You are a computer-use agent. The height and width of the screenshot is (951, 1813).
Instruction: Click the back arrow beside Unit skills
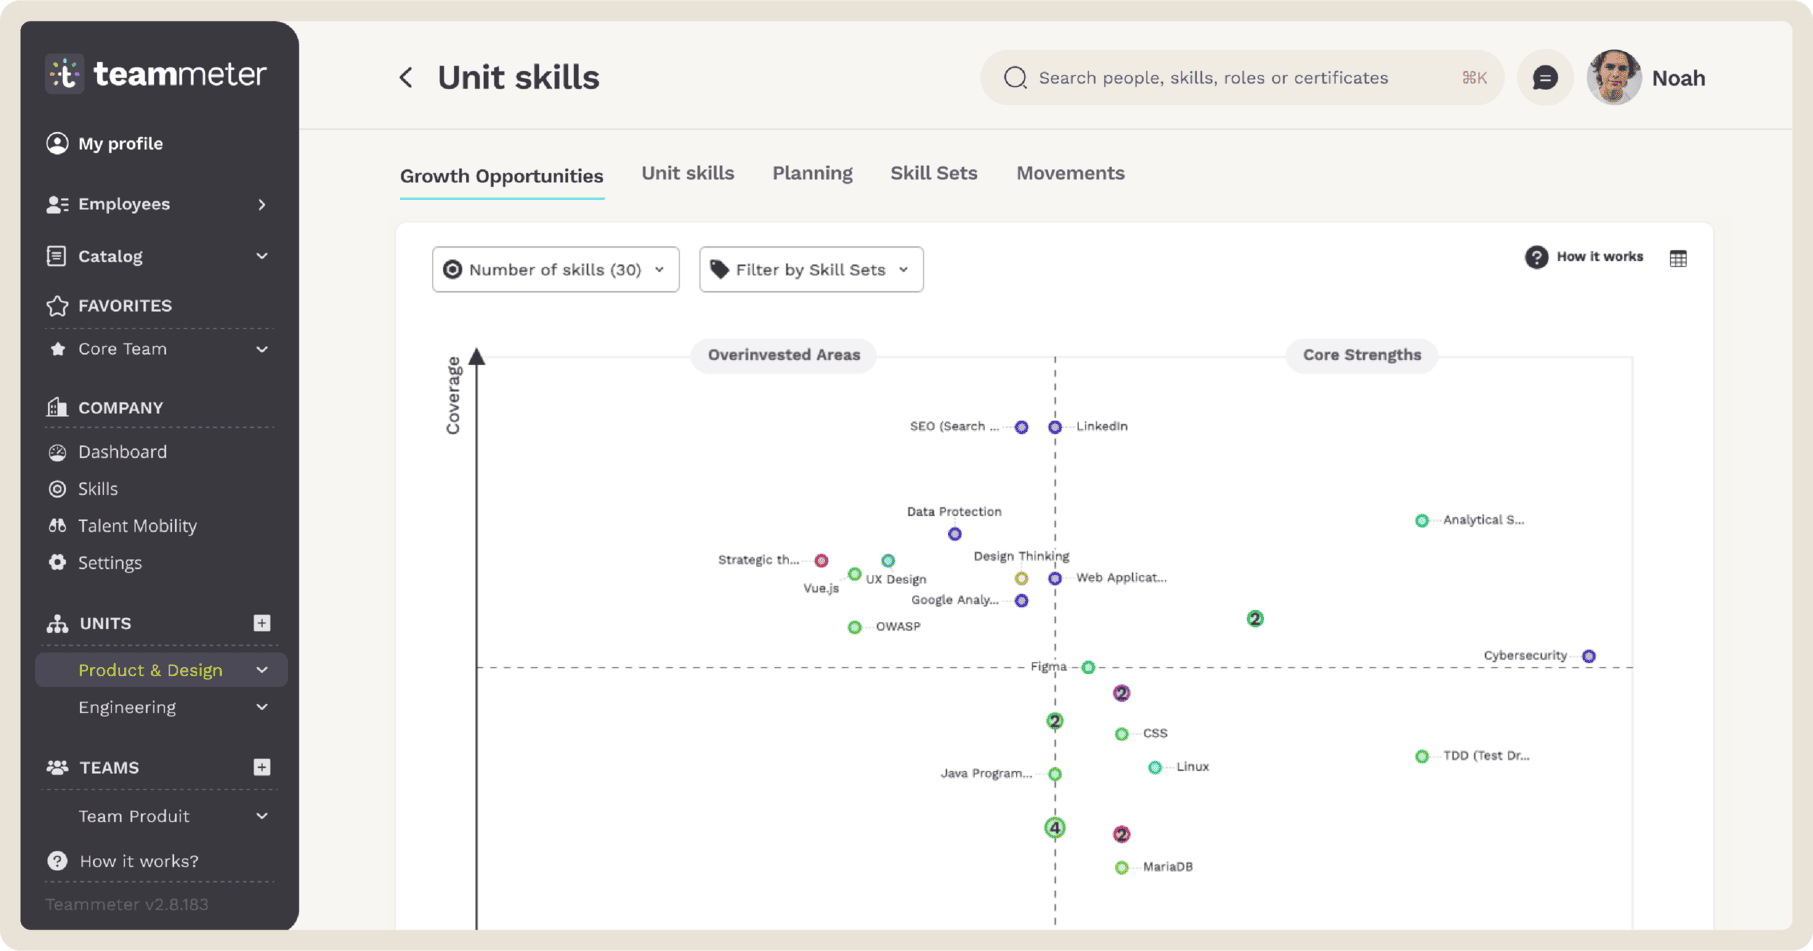point(406,78)
